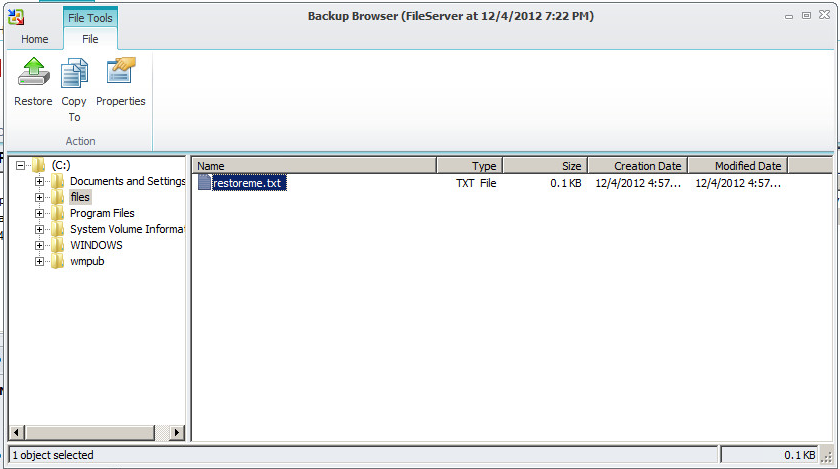Click the creation date cell of restoreme.txt
The width and height of the screenshot is (840, 469).
638,183
